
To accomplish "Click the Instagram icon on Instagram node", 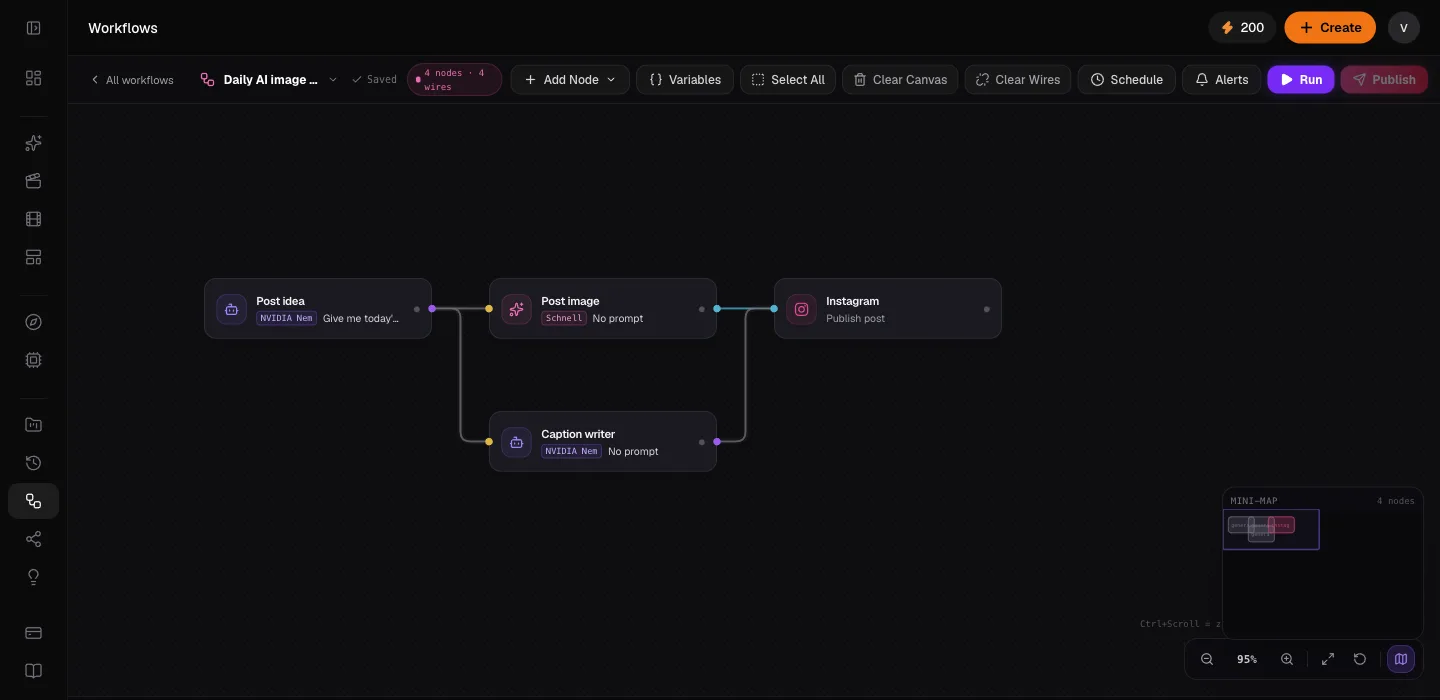I will (x=801, y=309).
